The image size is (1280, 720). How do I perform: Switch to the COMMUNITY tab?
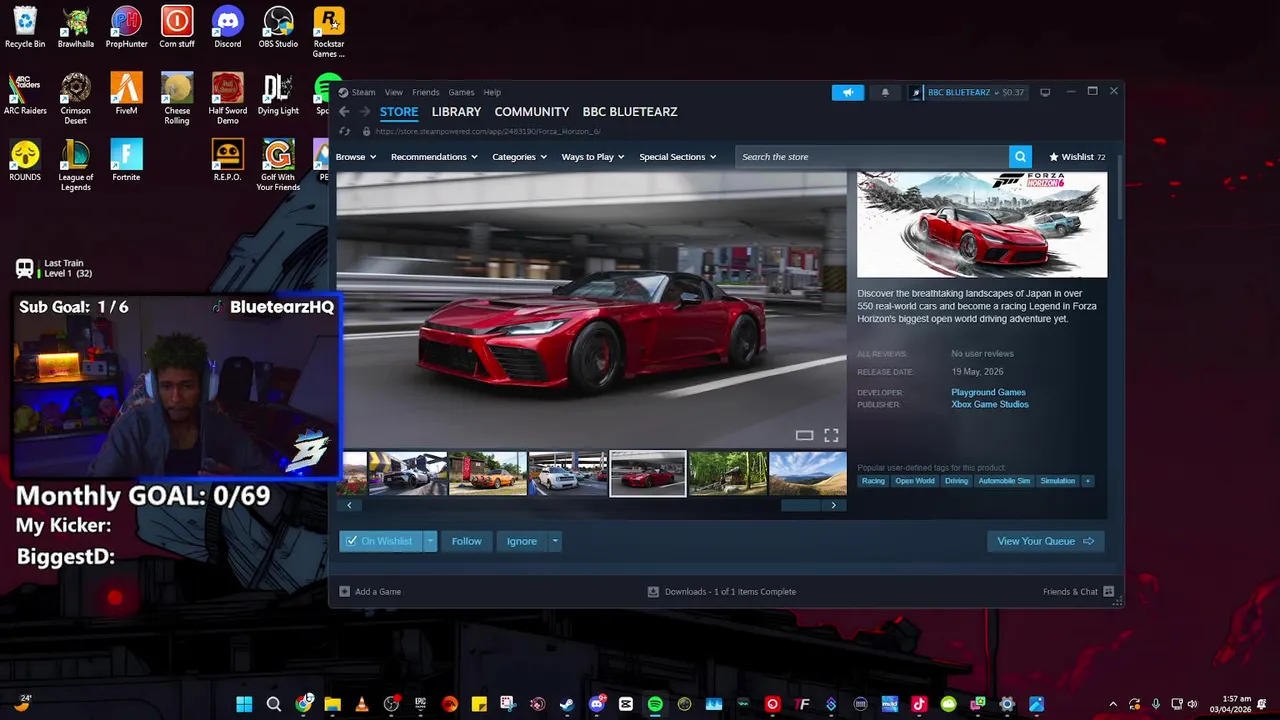[532, 112]
